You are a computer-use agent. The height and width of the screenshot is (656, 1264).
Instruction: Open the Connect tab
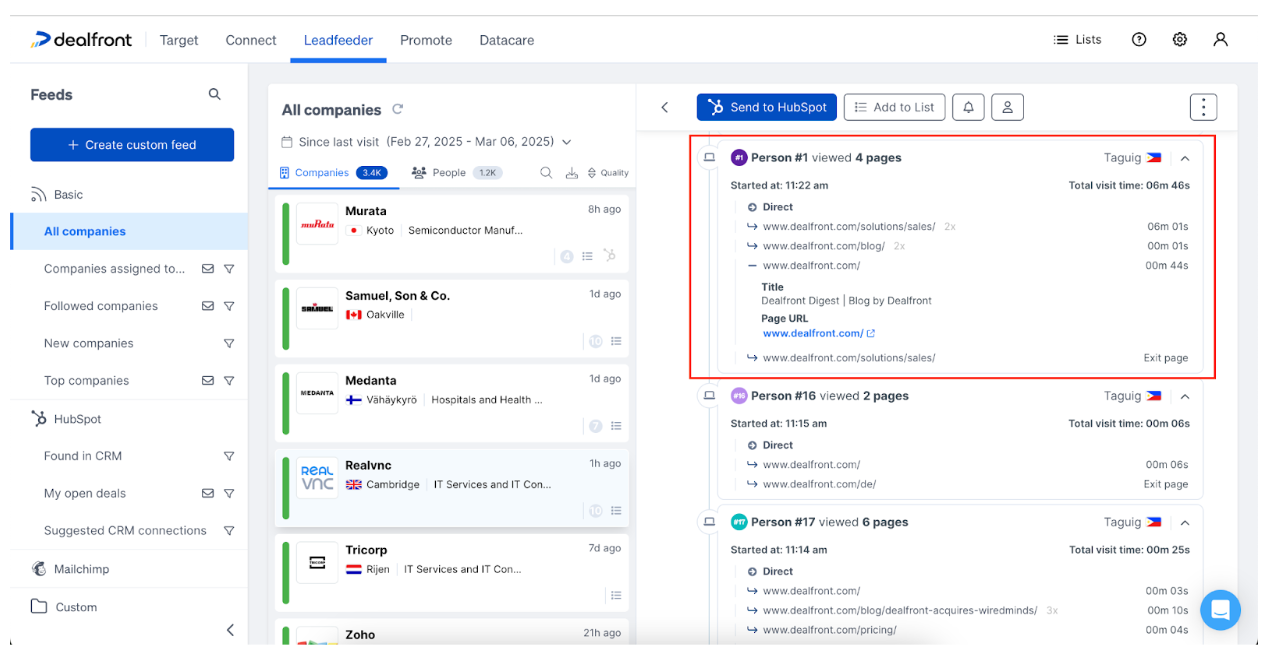(251, 40)
